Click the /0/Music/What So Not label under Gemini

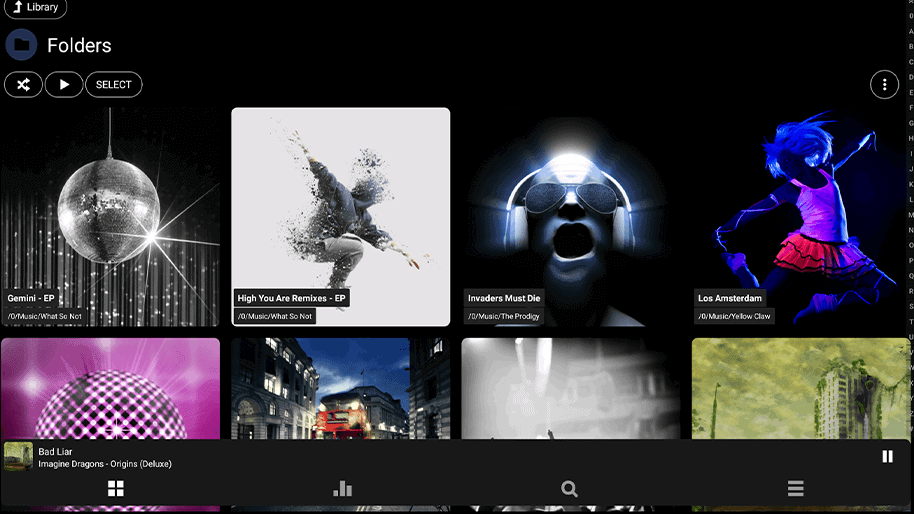point(45,316)
